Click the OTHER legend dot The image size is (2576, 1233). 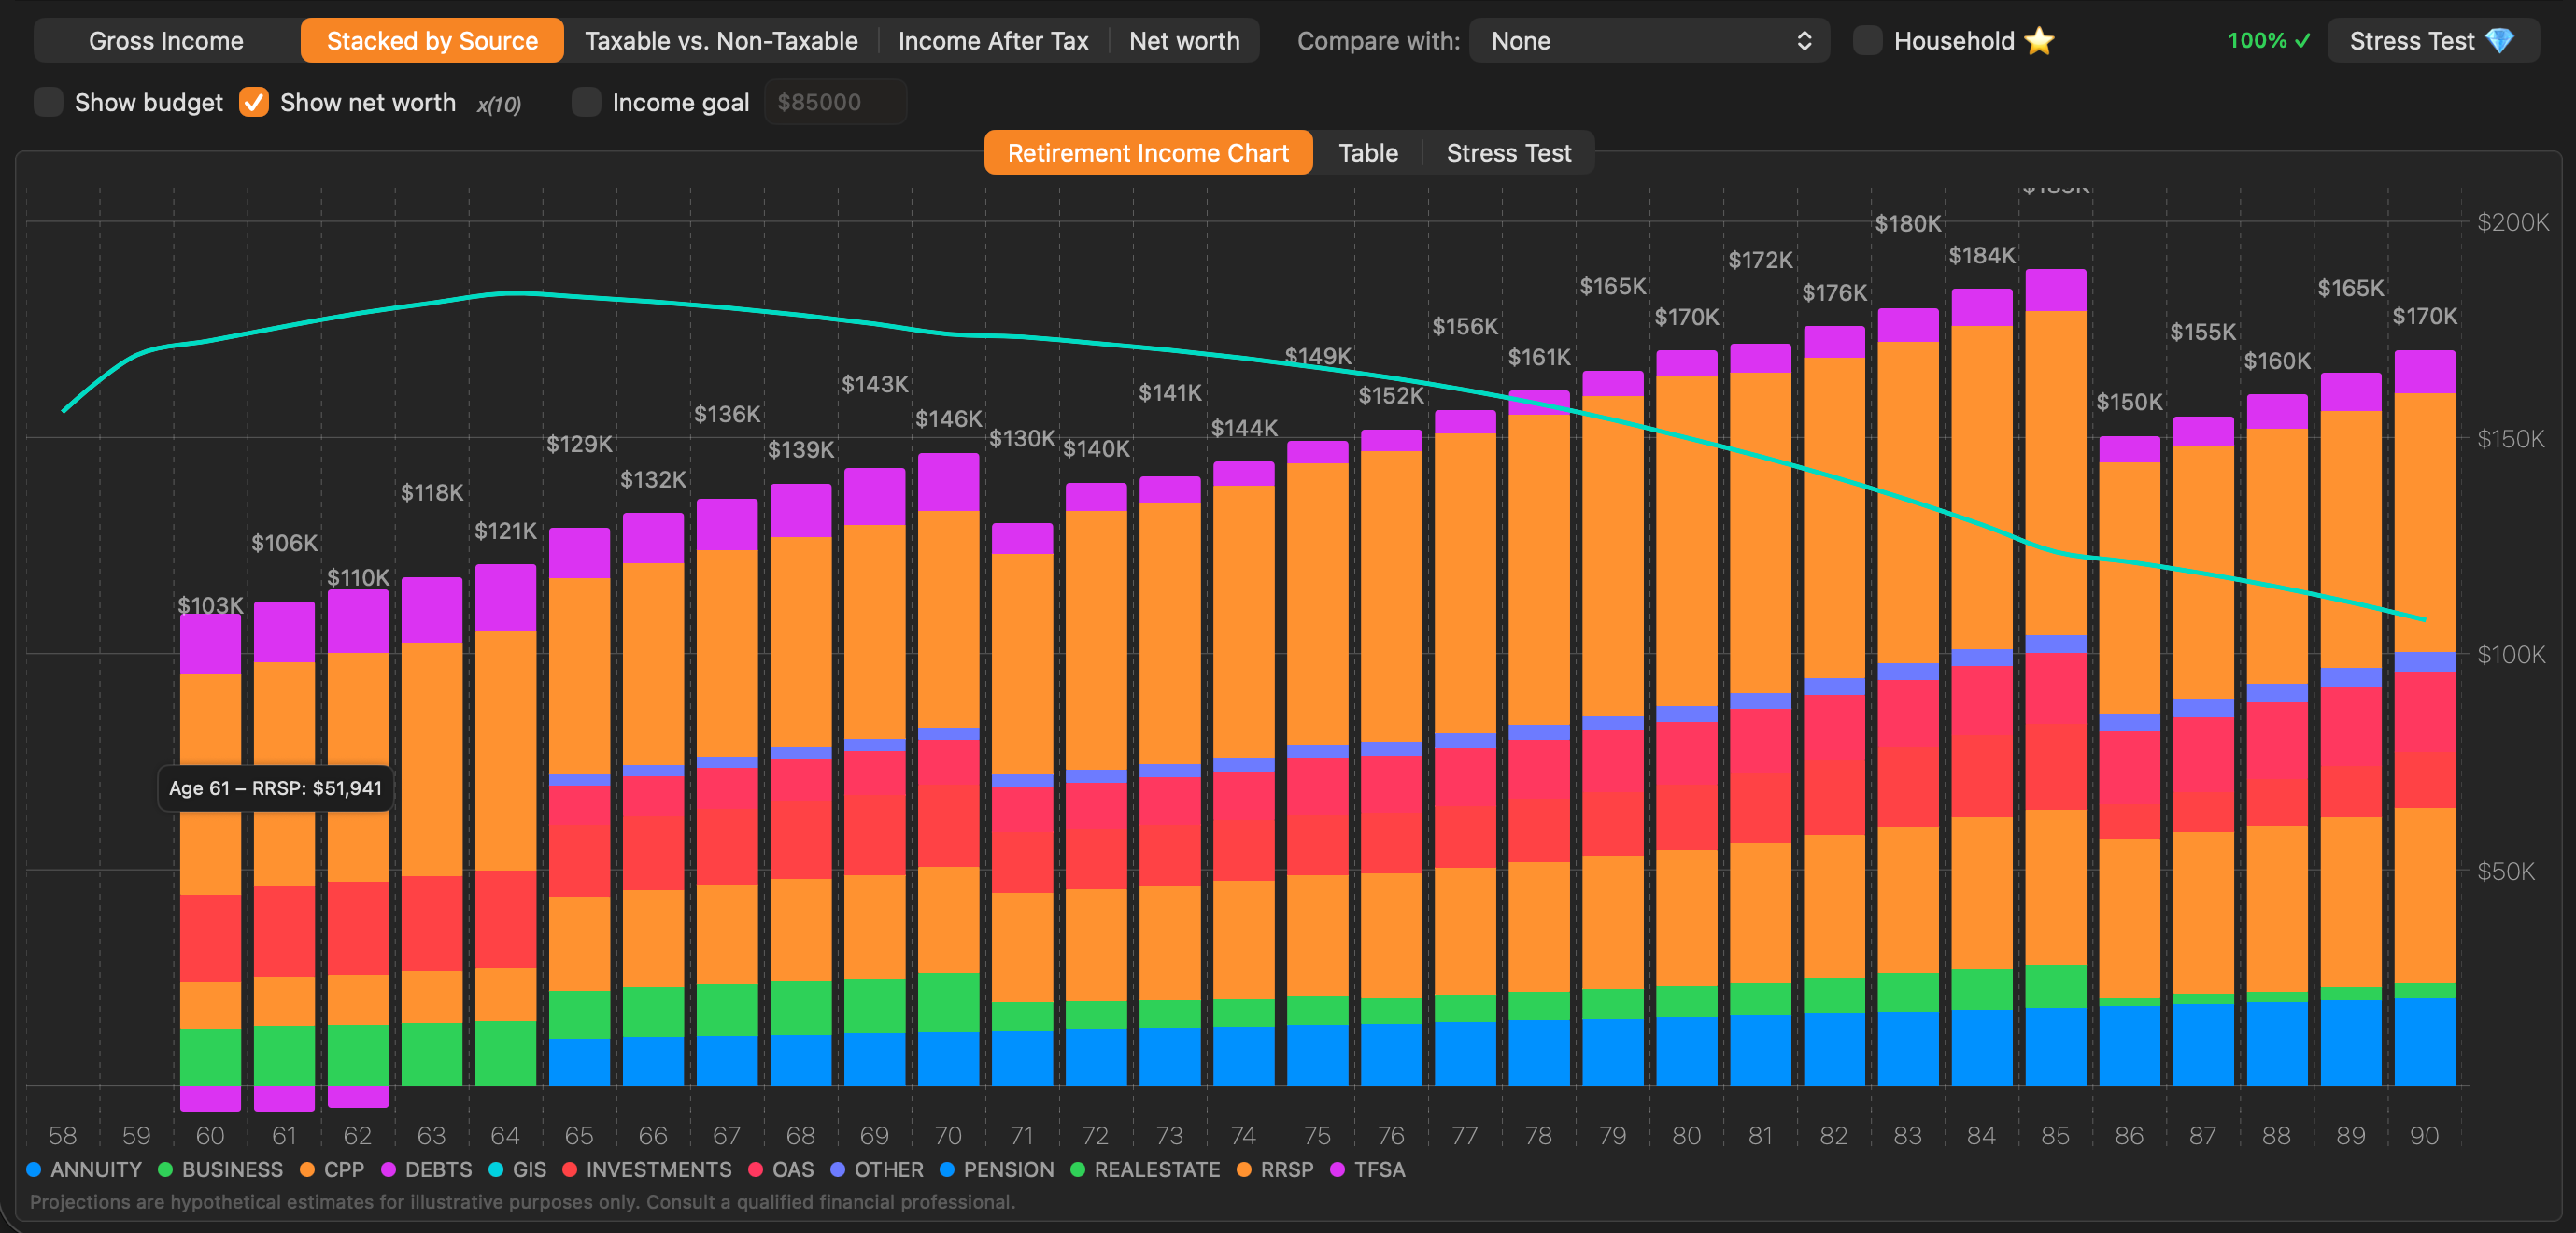(x=837, y=1169)
